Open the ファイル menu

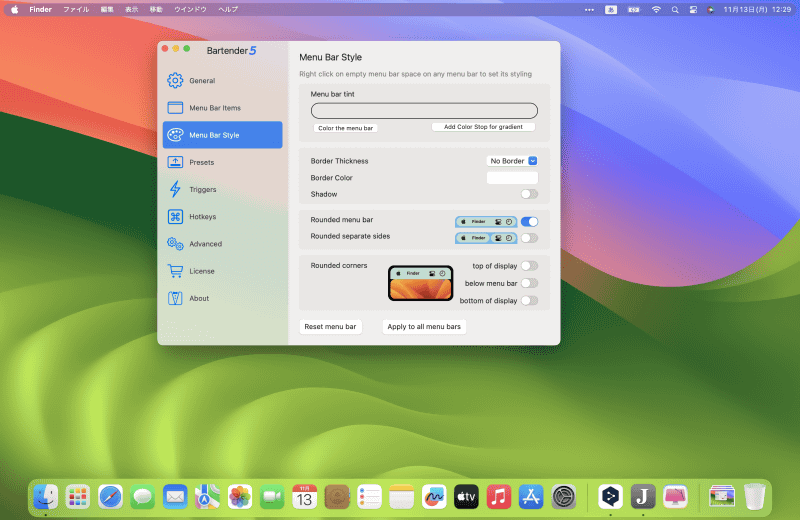click(76, 10)
